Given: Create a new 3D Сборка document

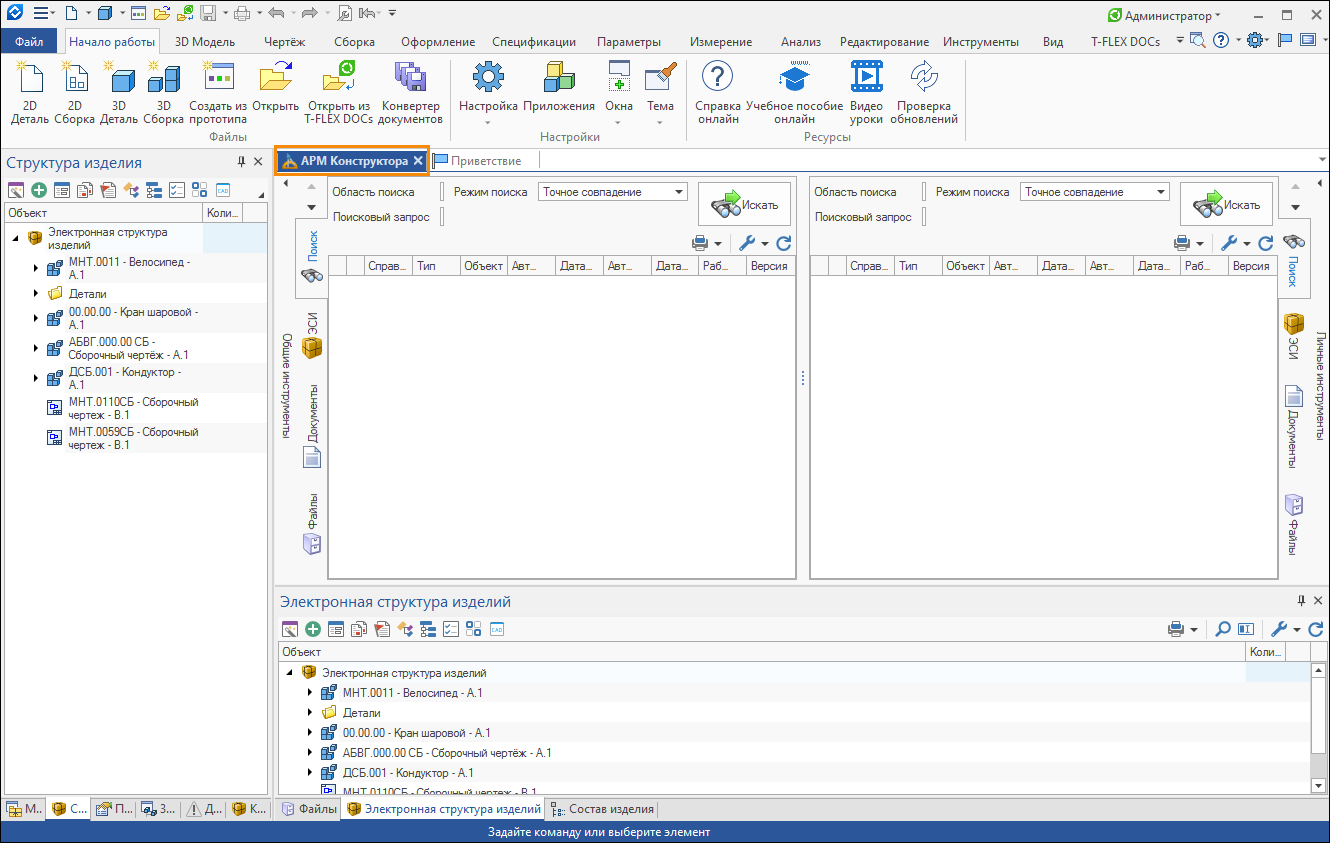Looking at the screenshot, I should tap(163, 92).
